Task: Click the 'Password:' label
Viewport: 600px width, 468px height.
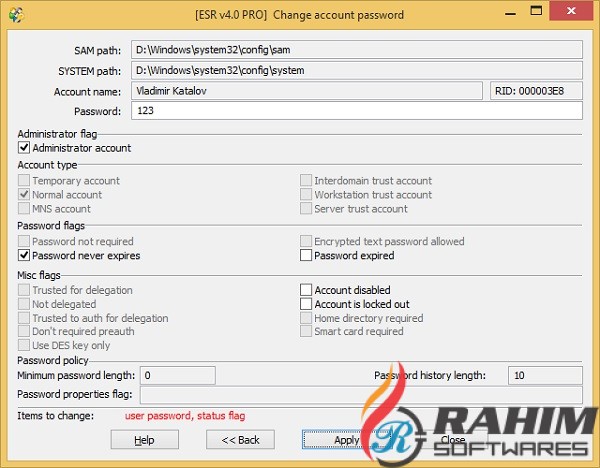Action: [98, 111]
